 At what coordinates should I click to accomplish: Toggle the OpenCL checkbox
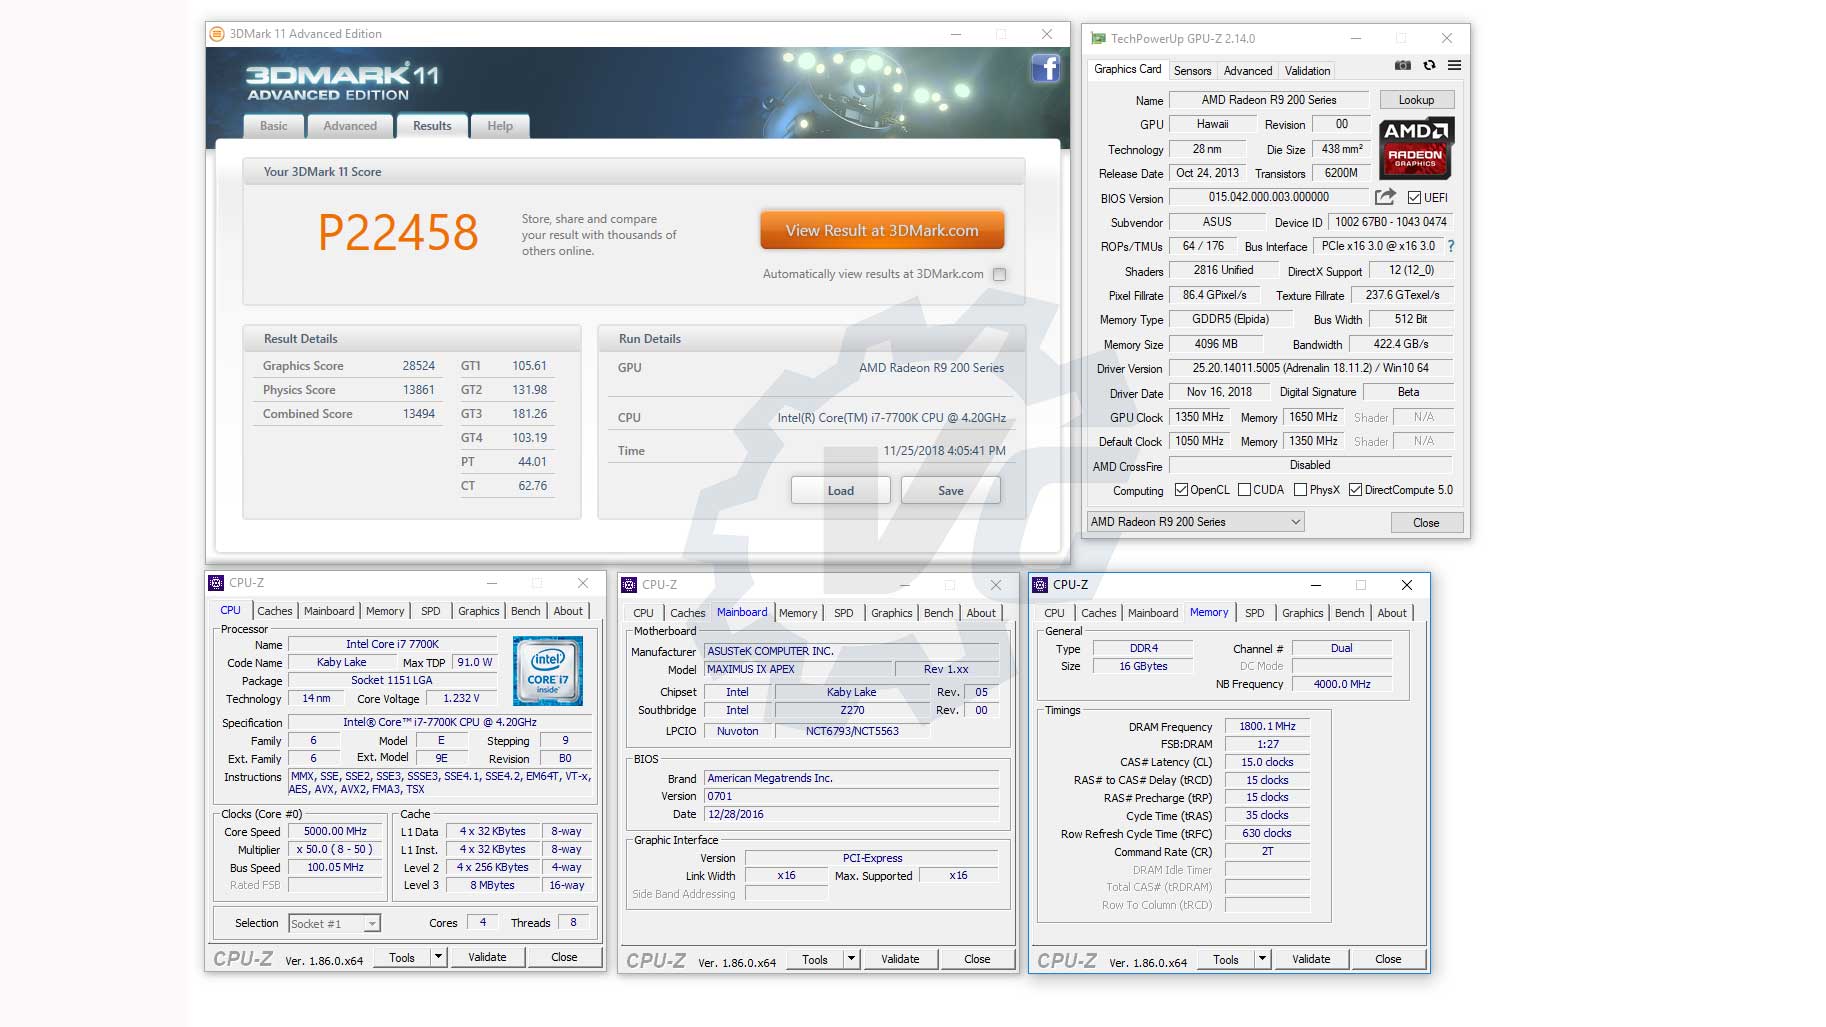(x=1181, y=490)
